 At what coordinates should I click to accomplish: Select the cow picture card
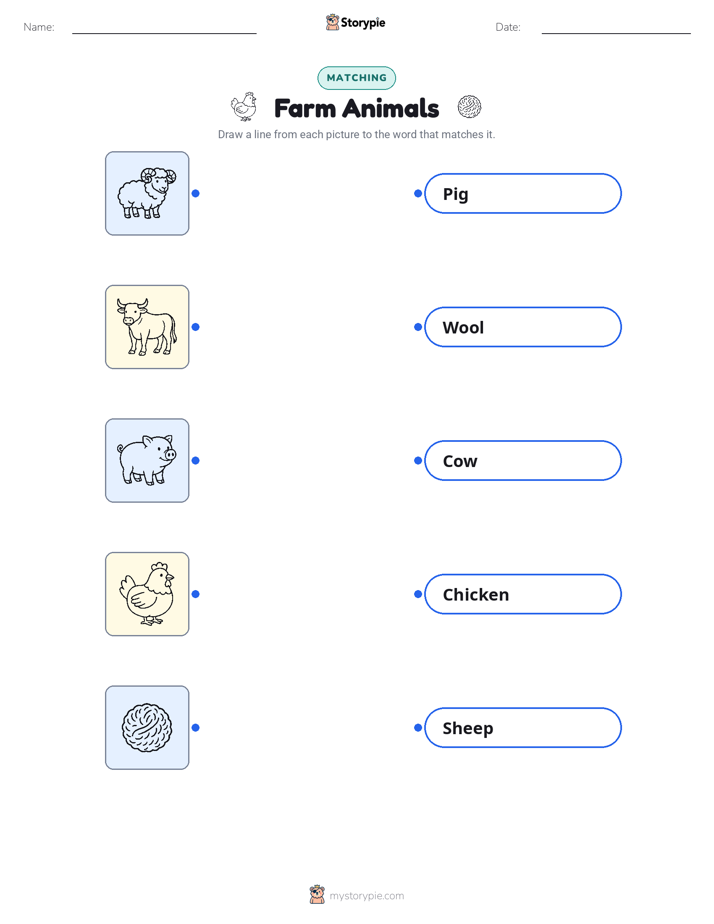(x=147, y=327)
